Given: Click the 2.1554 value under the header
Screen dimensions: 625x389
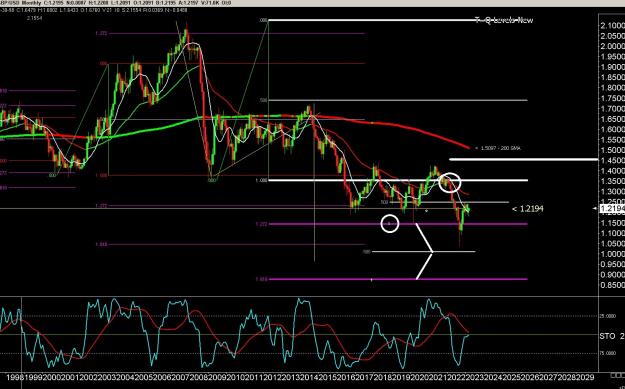Looking at the screenshot, I should click(34, 18).
